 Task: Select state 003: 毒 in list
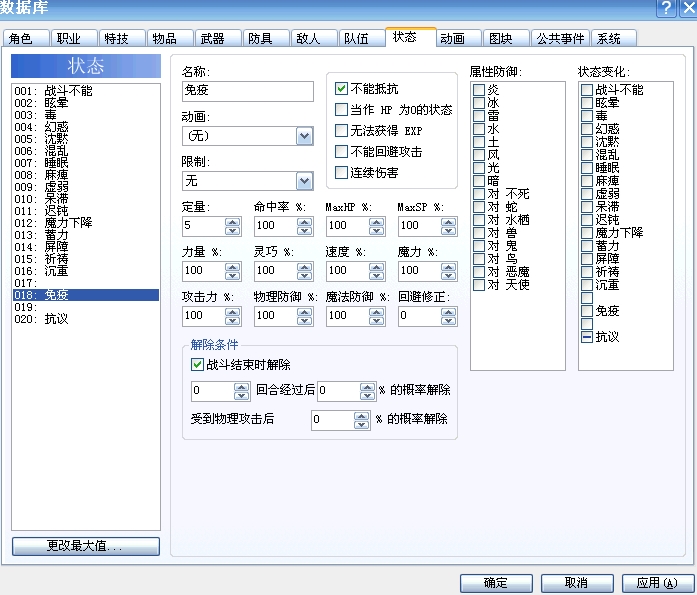coord(86,115)
